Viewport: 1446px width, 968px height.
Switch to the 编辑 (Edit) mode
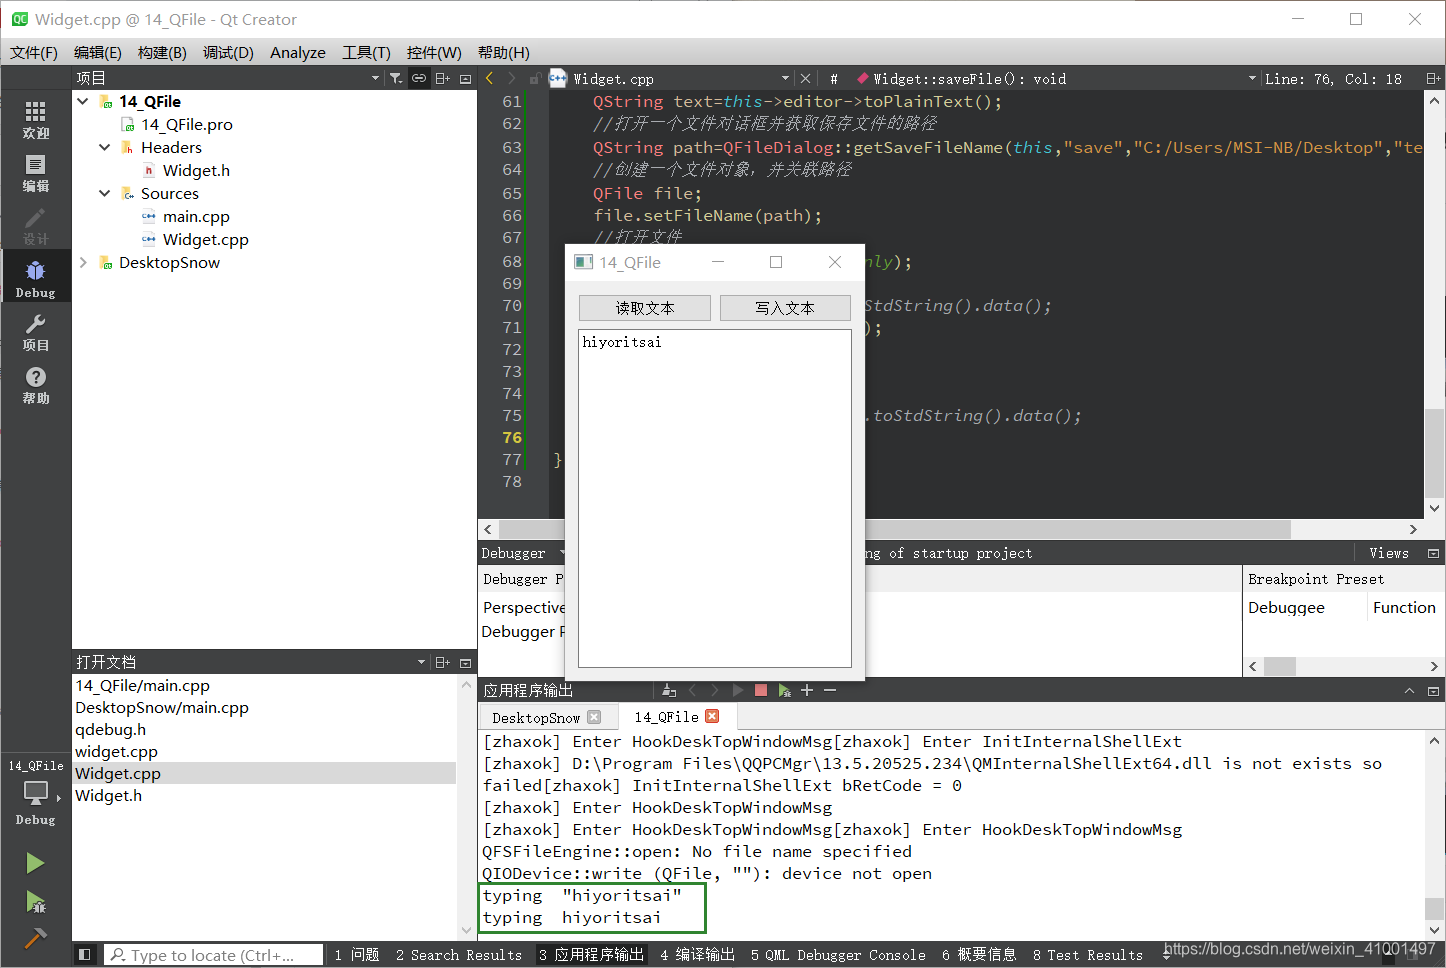coord(35,172)
